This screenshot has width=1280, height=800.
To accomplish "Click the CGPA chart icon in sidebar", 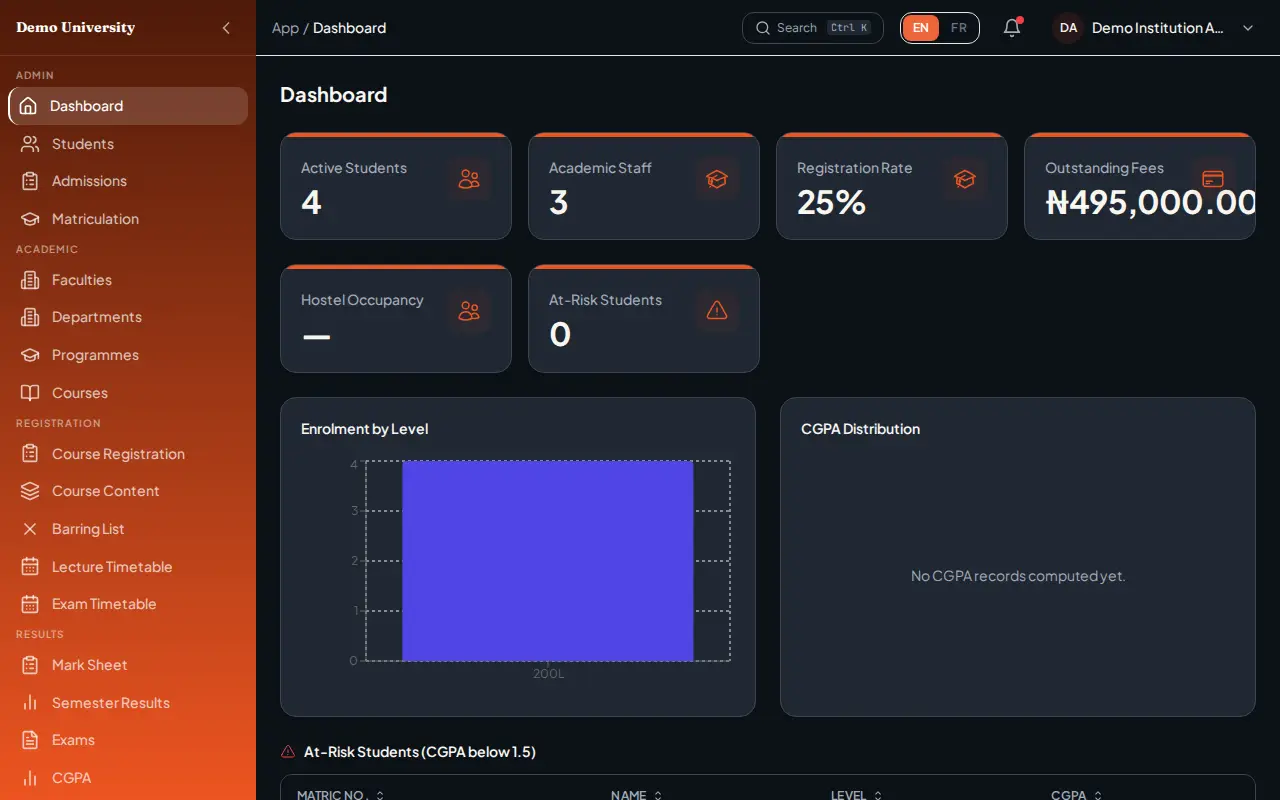I will click(30, 778).
